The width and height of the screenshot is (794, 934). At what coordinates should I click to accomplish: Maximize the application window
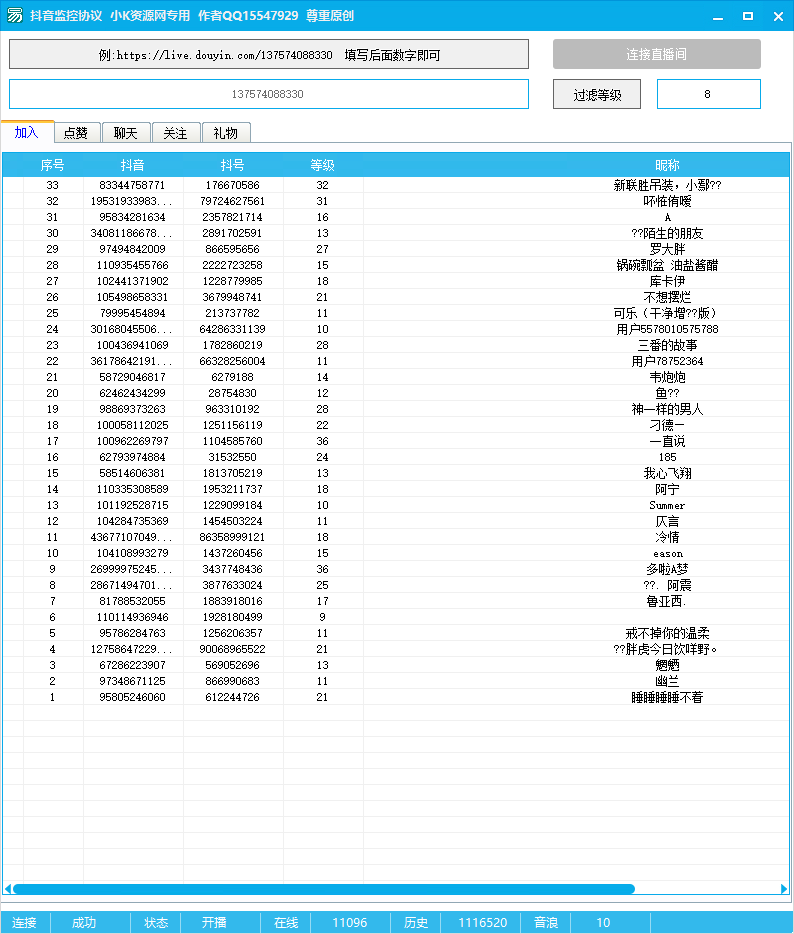click(x=747, y=16)
